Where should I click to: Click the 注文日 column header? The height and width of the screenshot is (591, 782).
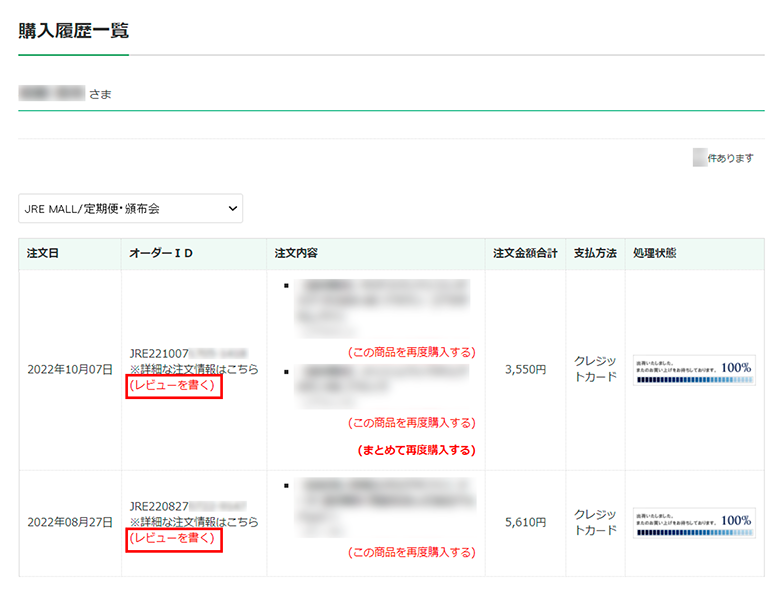point(43,254)
